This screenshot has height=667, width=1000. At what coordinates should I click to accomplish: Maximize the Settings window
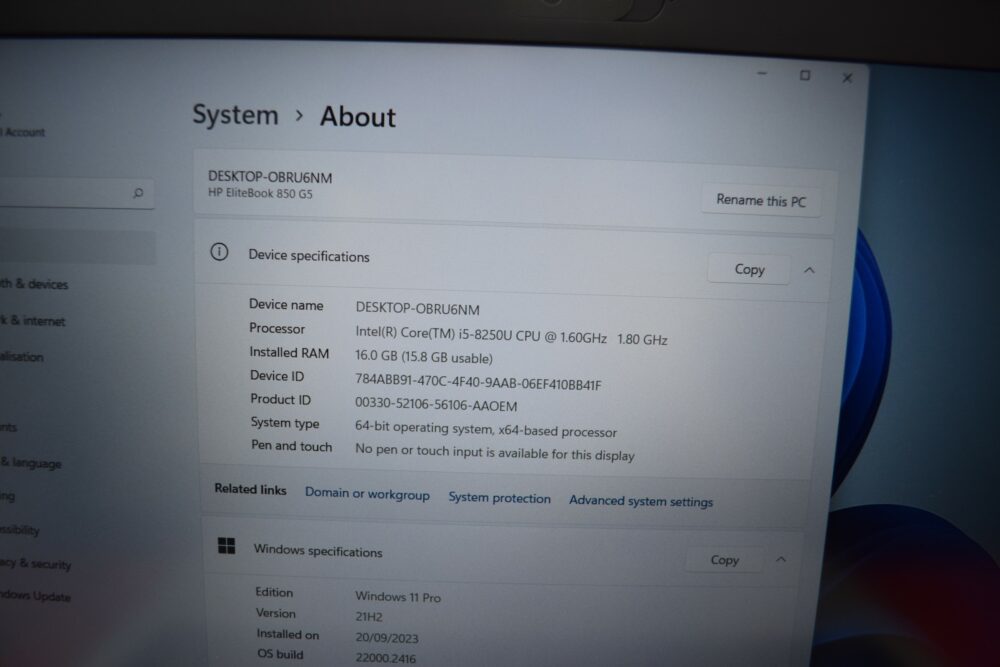coord(805,75)
